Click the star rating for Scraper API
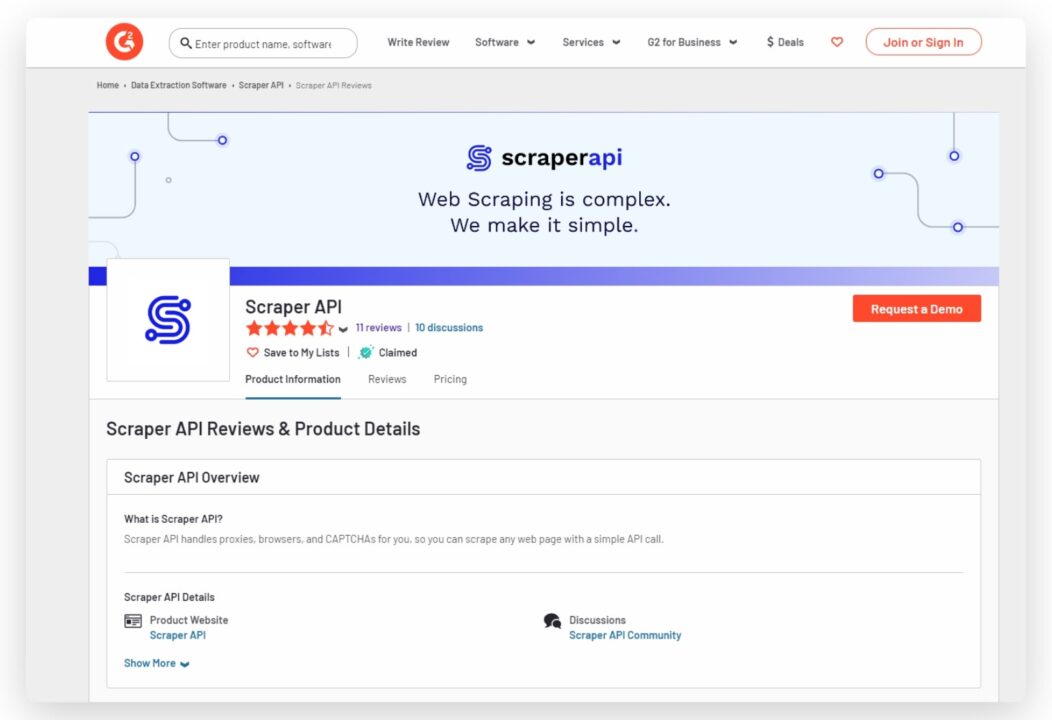 tap(289, 328)
